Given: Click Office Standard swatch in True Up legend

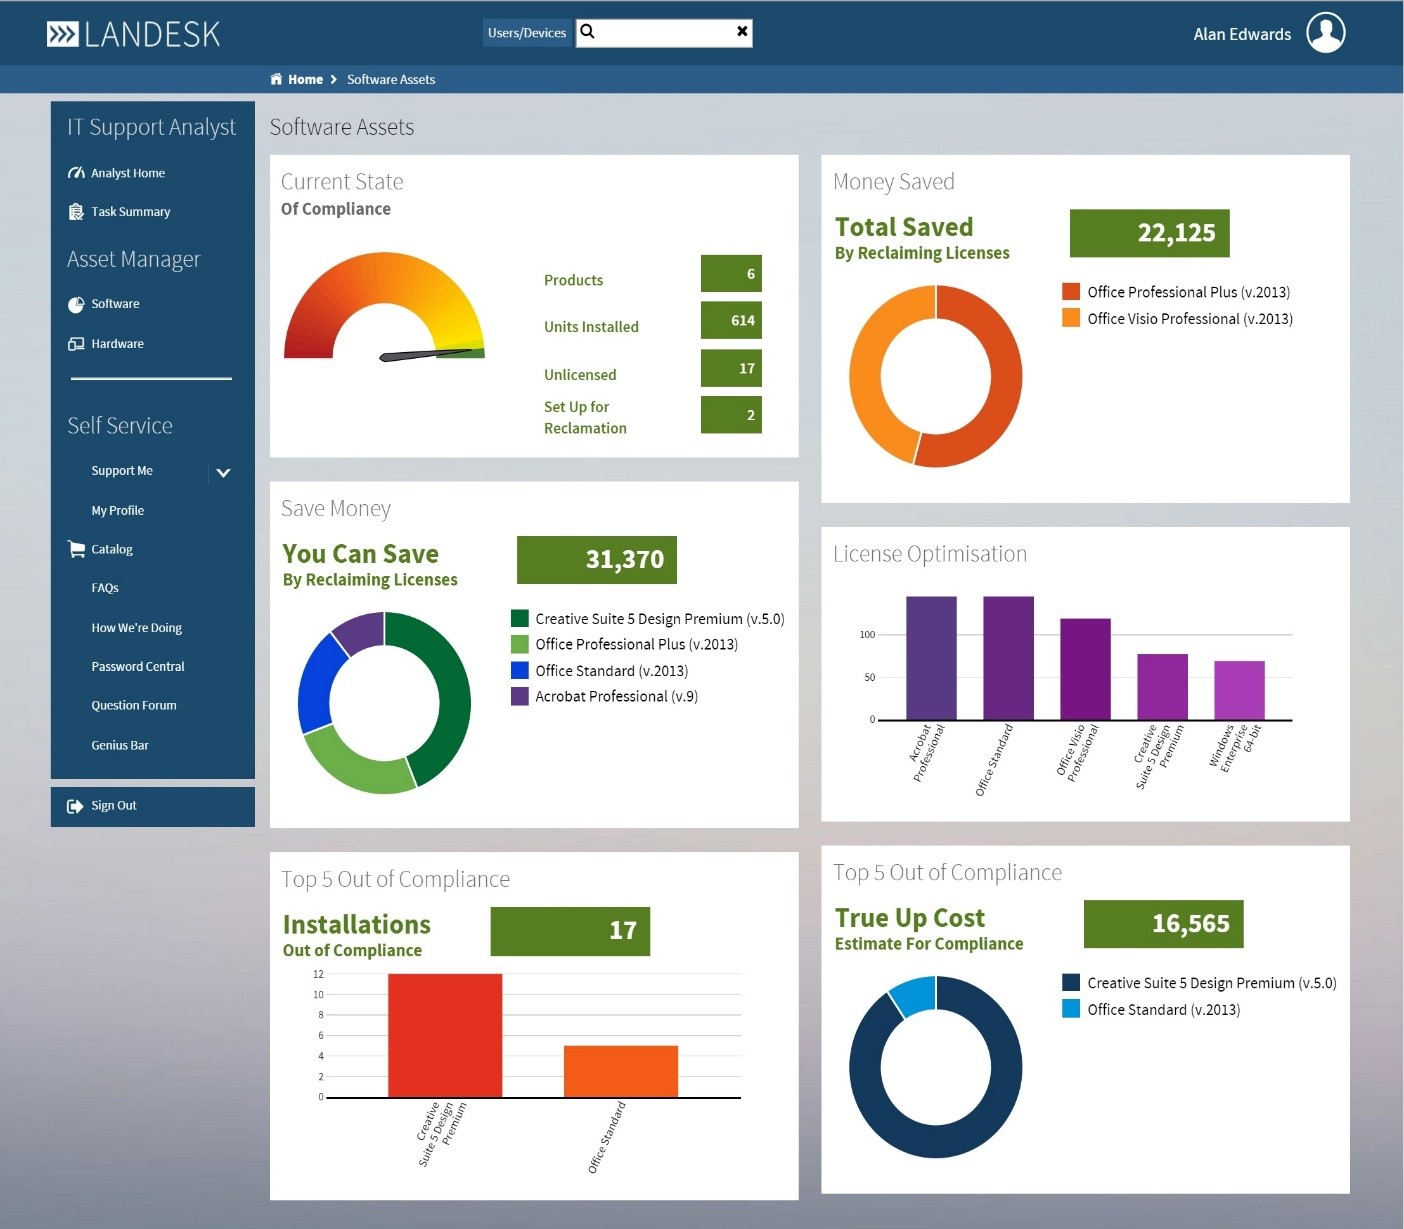Looking at the screenshot, I should coord(1071,1009).
